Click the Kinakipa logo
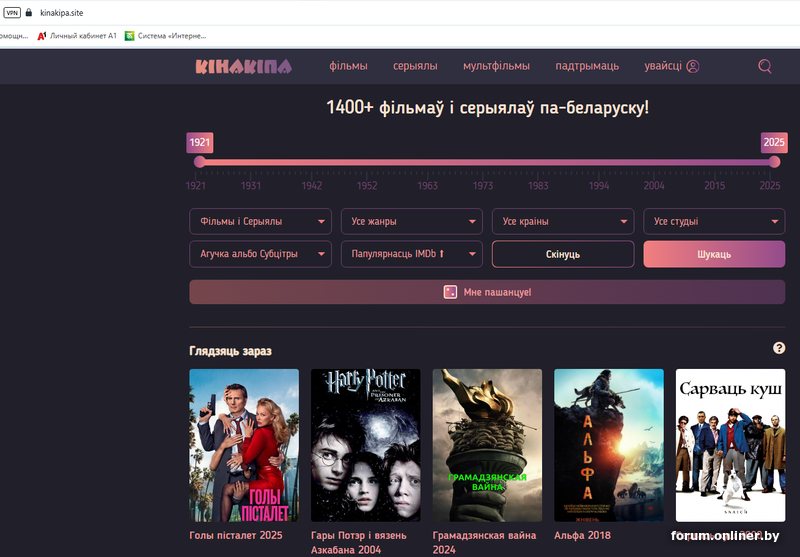800x557 pixels. pyautogui.click(x=243, y=66)
